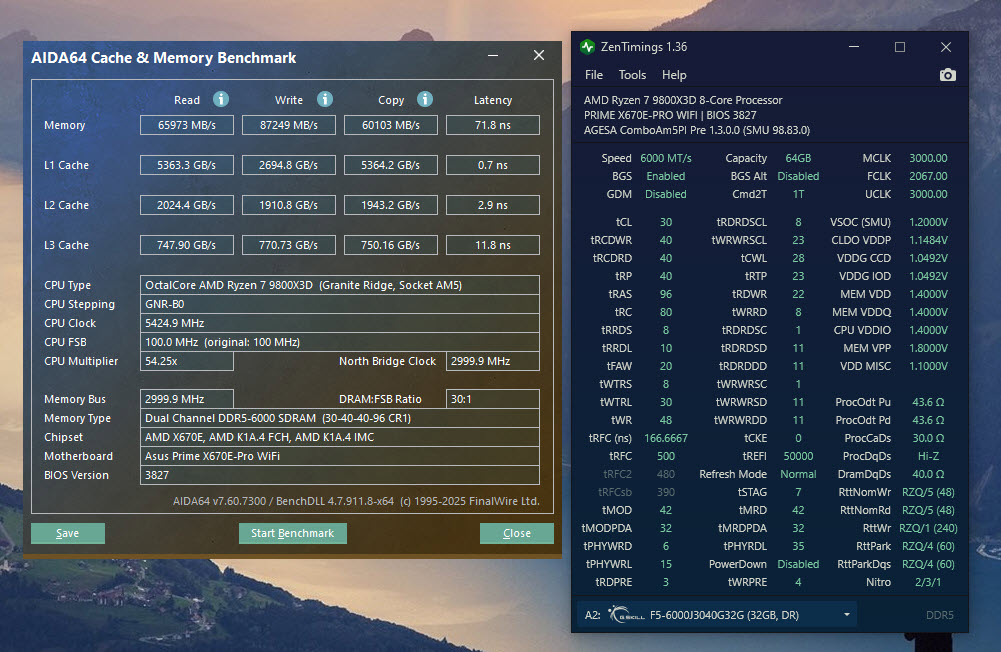Click the FCLK value 2067.00

[x=928, y=176]
